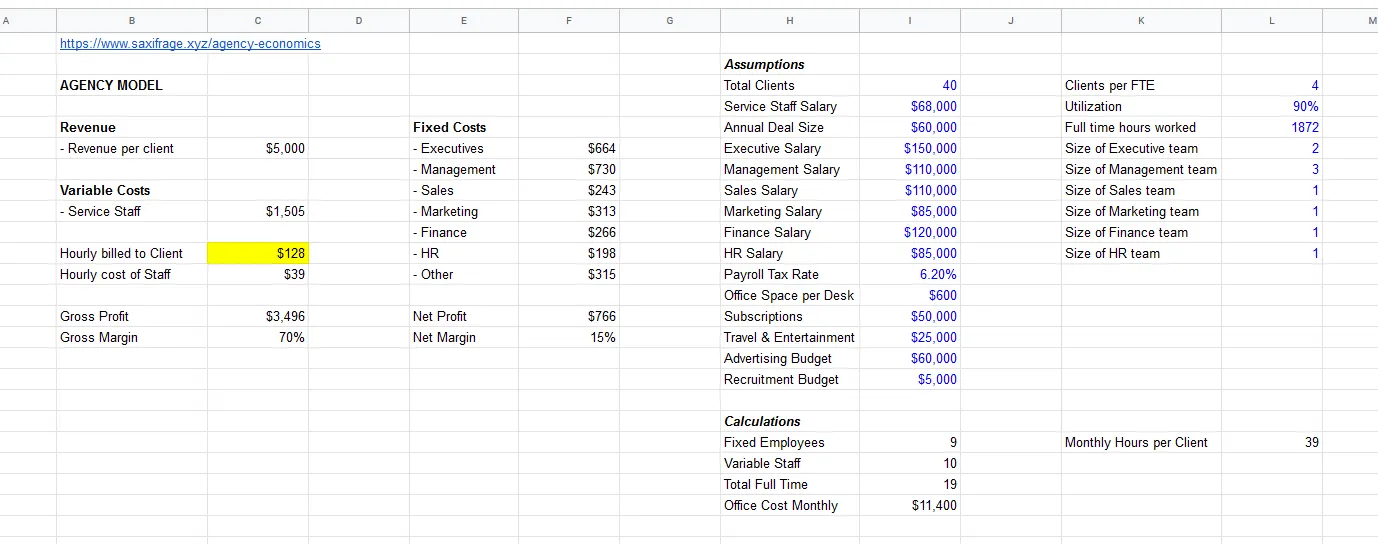Select the Marketing fixed cost $313
This screenshot has width=1378, height=544.
[569, 212]
